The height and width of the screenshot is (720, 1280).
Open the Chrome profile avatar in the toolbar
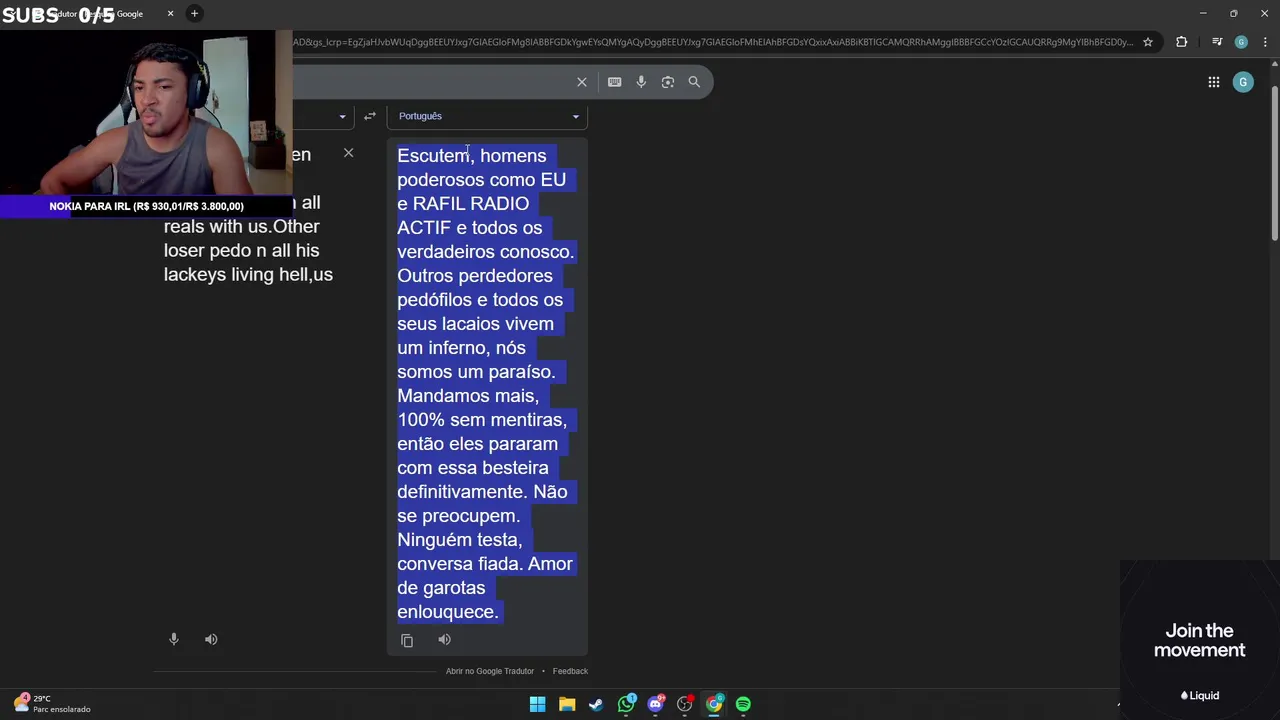coord(1241,42)
